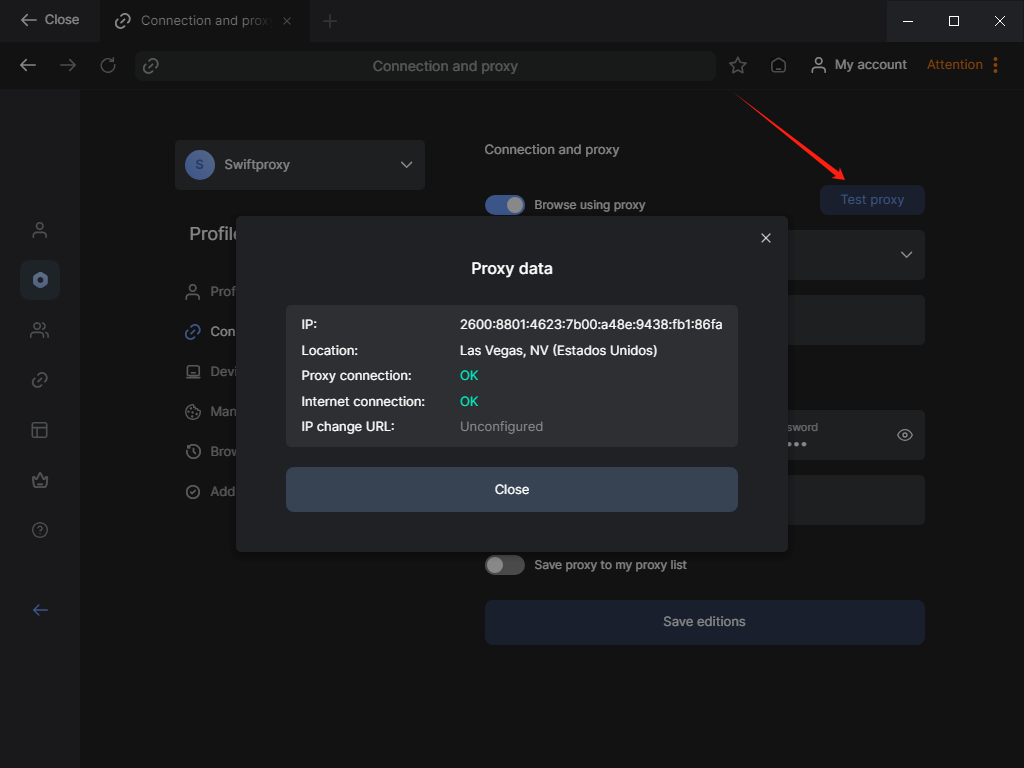The width and height of the screenshot is (1024, 768).
Task: Show password with the eye icon
Action: [x=905, y=435]
